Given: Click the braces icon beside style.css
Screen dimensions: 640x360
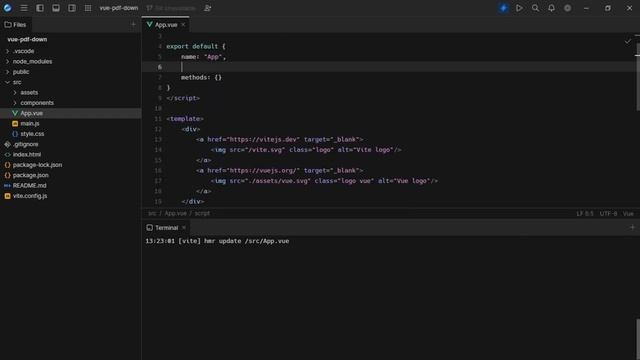Looking at the screenshot, I should coord(15,134).
